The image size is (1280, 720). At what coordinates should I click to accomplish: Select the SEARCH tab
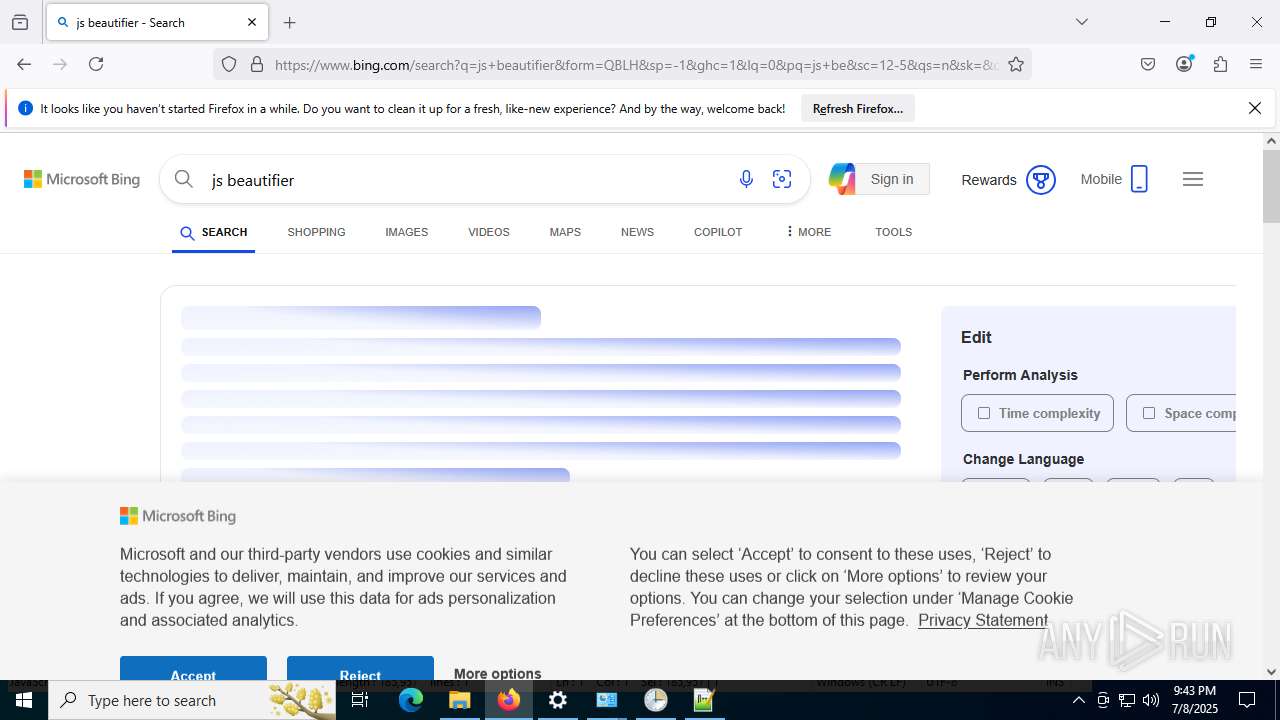pos(214,232)
